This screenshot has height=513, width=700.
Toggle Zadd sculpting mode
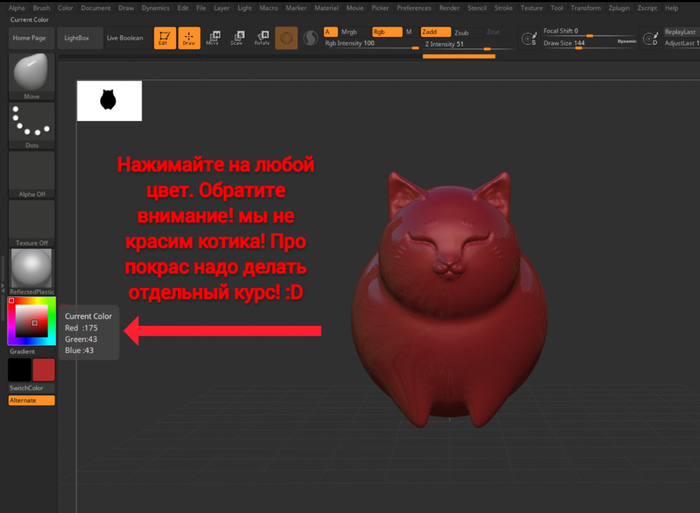tap(435, 32)
